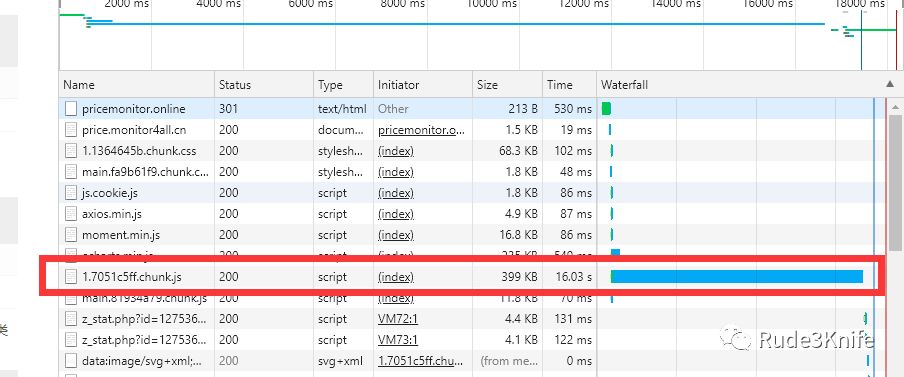
Task: Open the VM73:1 initiator link
Action: pos(398,340)
